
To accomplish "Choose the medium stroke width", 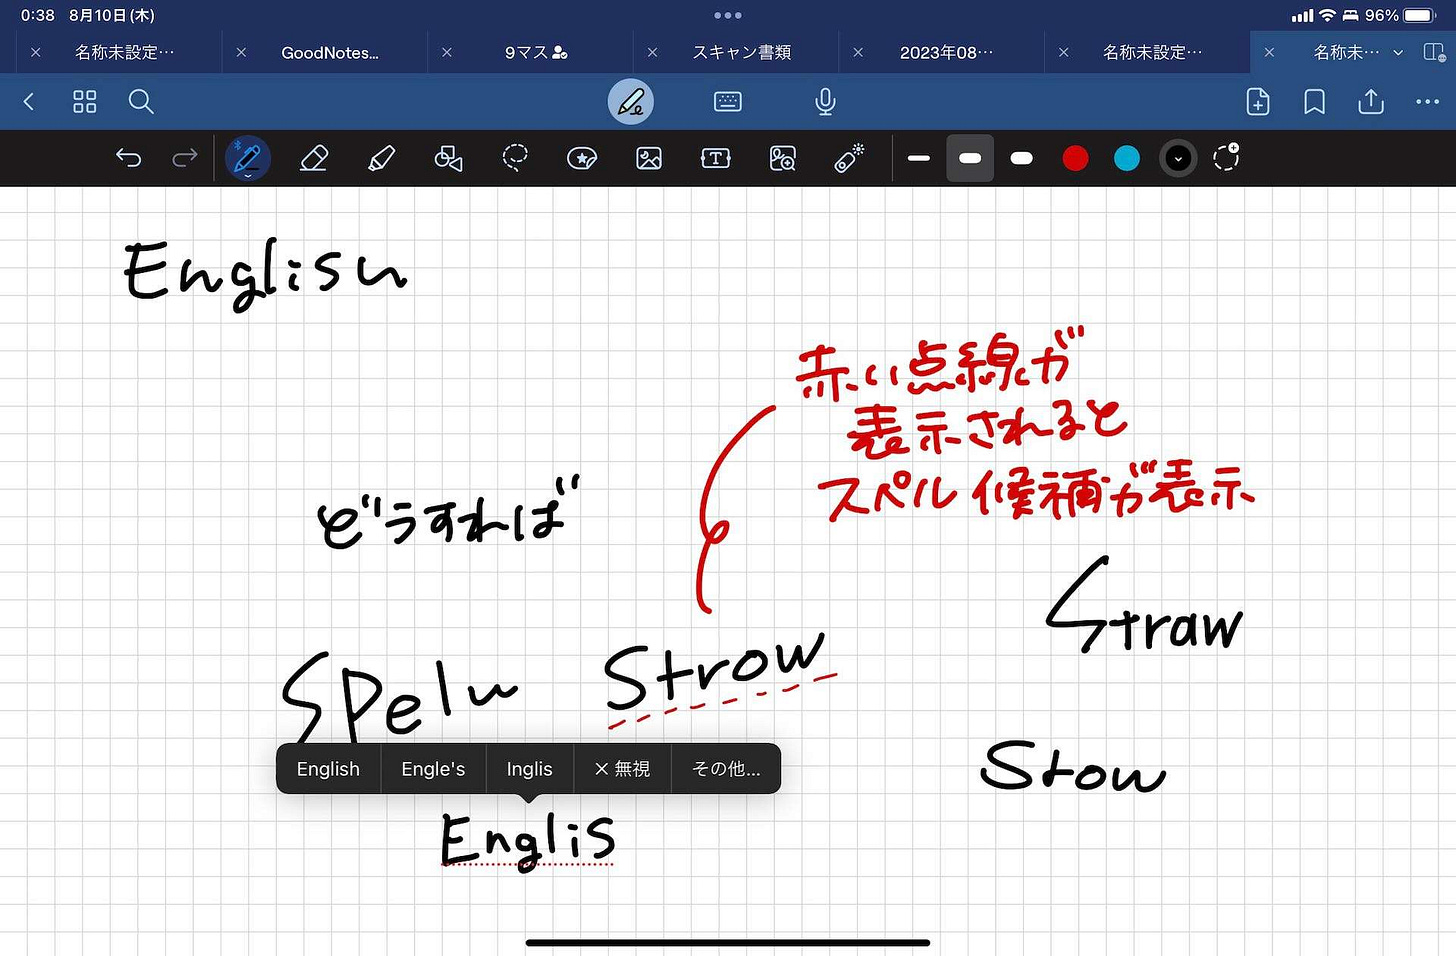I will point(970,158).
